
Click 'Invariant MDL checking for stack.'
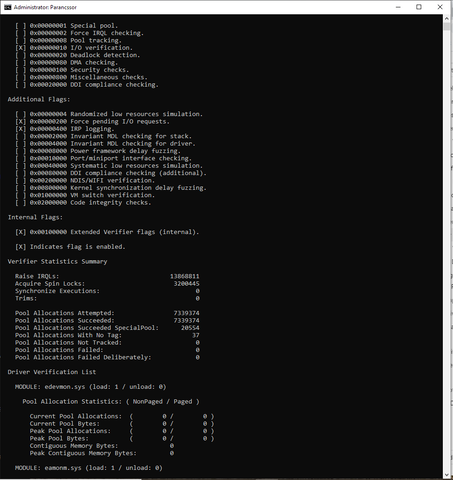[131, 136]
